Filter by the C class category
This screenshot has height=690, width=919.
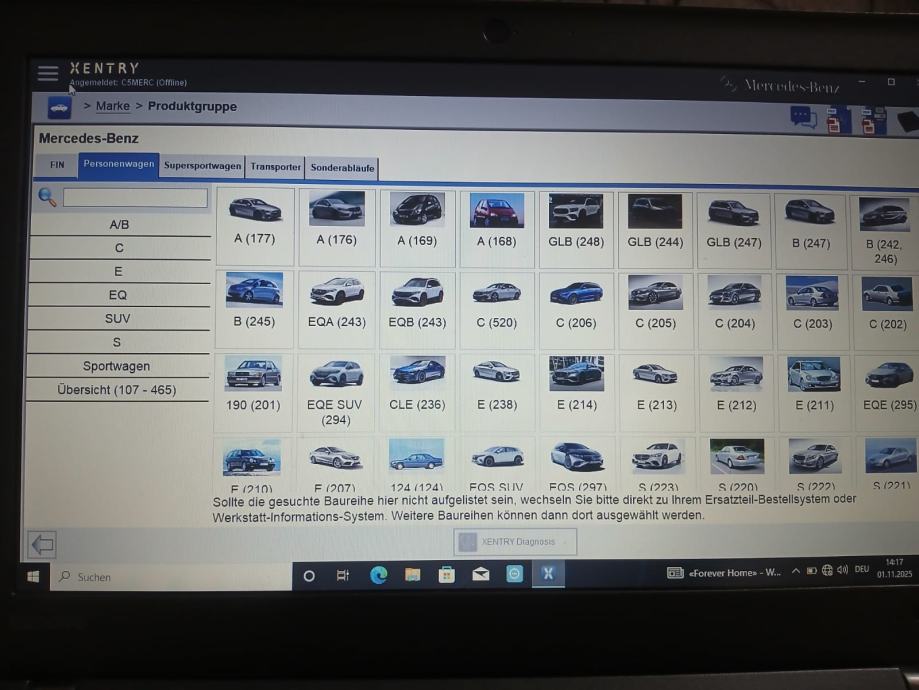coord(119,248)
